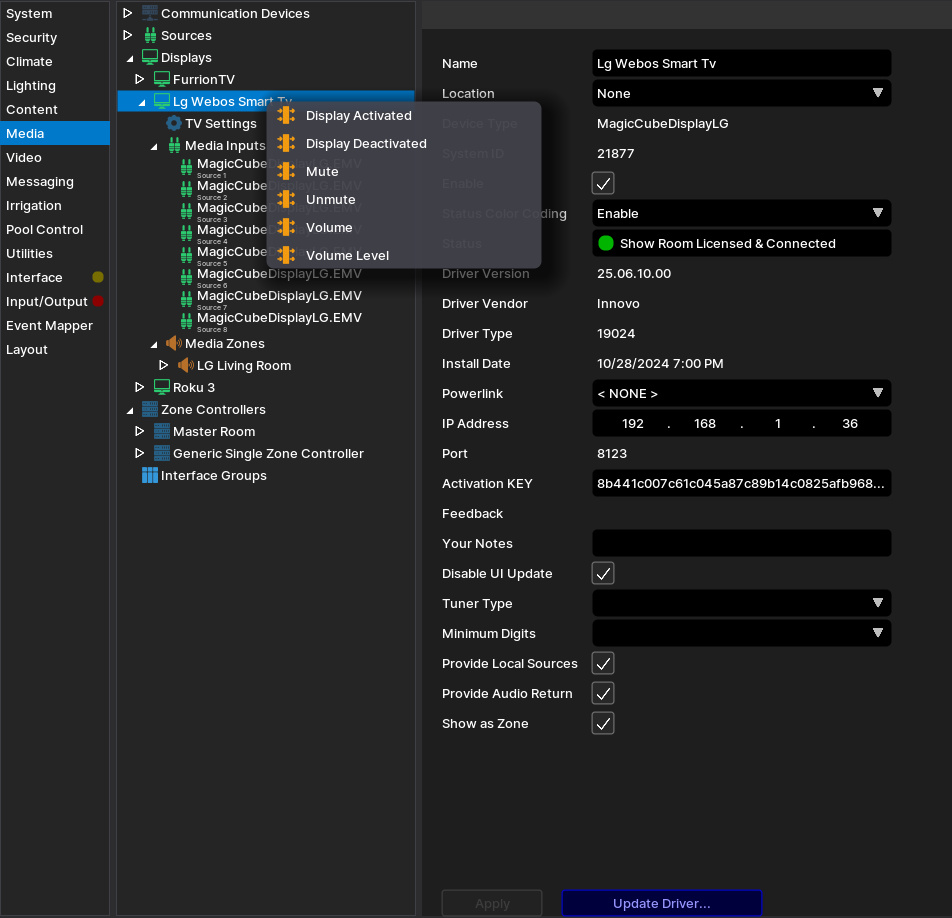Click the Display Deactivated event icon

286,143
